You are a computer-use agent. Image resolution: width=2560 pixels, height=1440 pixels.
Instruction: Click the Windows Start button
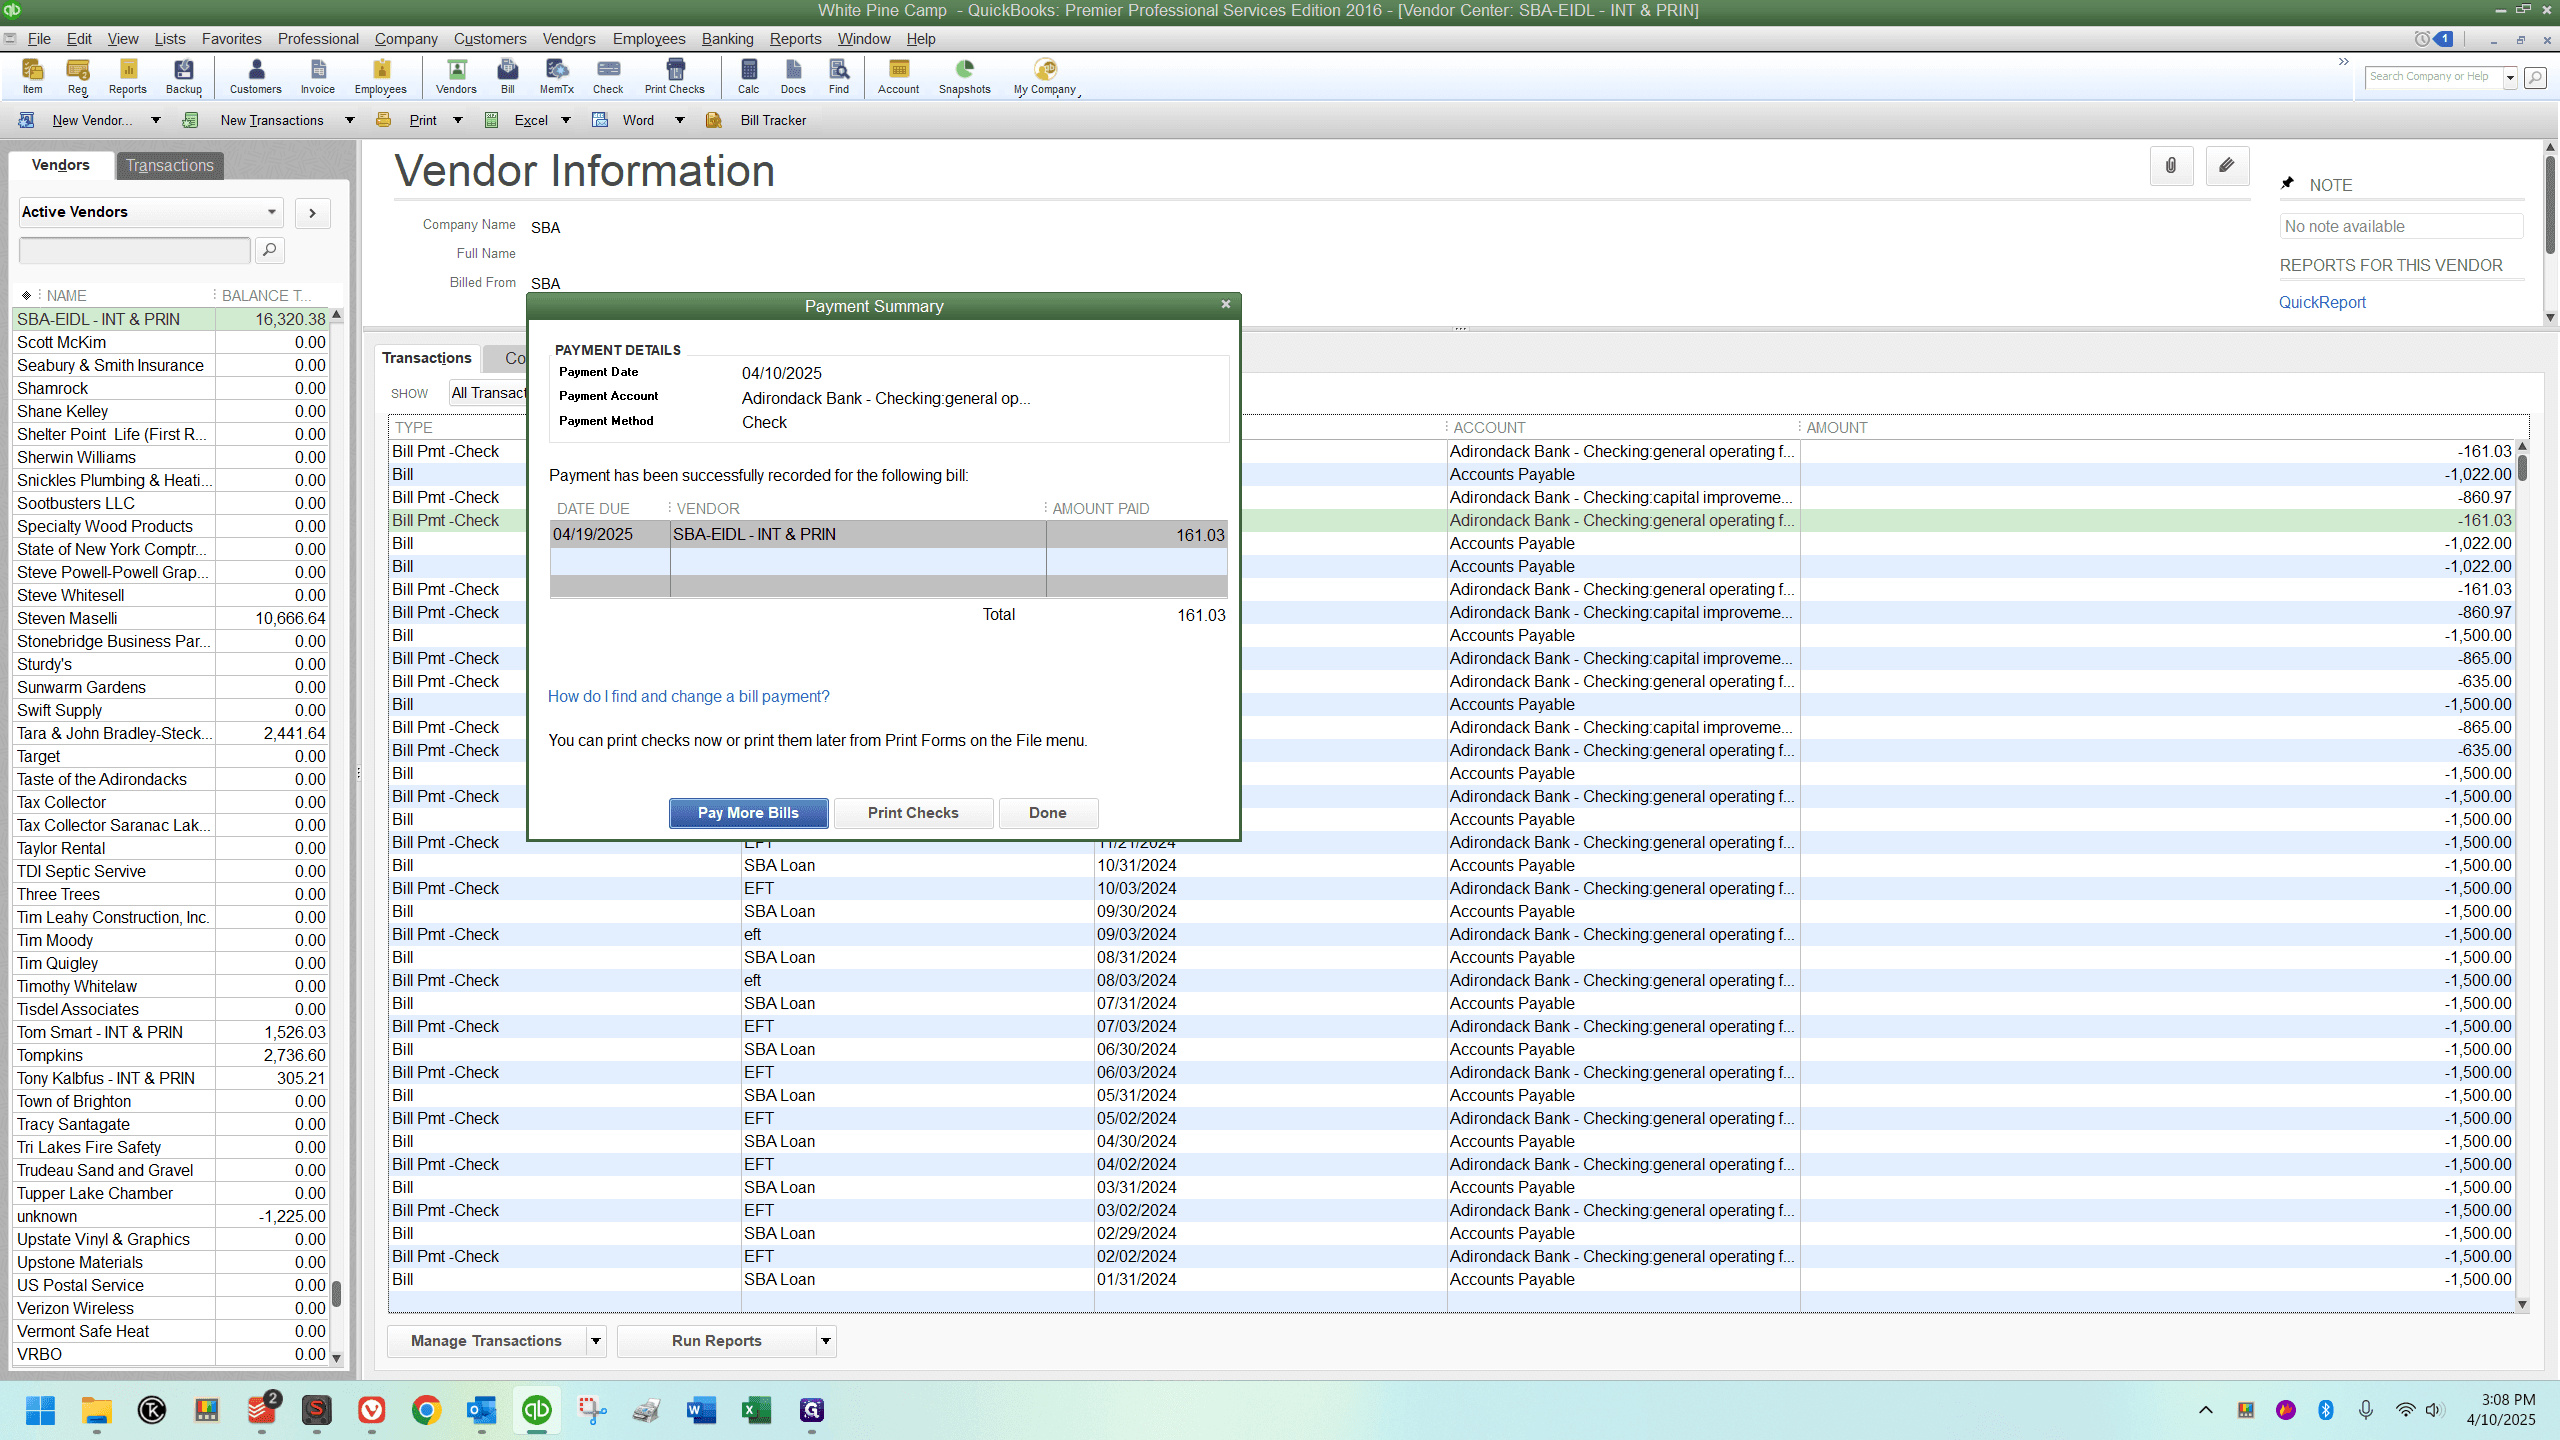pos(41,1410)
